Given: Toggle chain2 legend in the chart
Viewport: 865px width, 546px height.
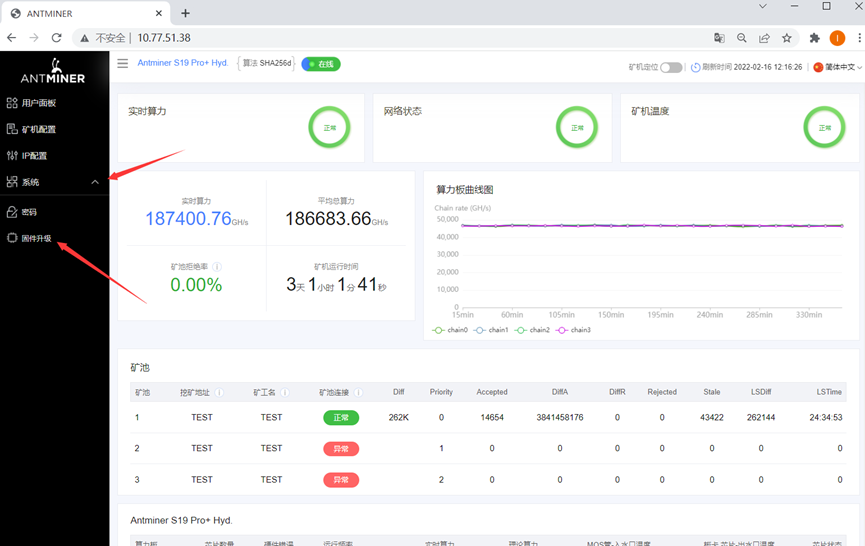Looking at the screenshot, I should click(532, 330).
